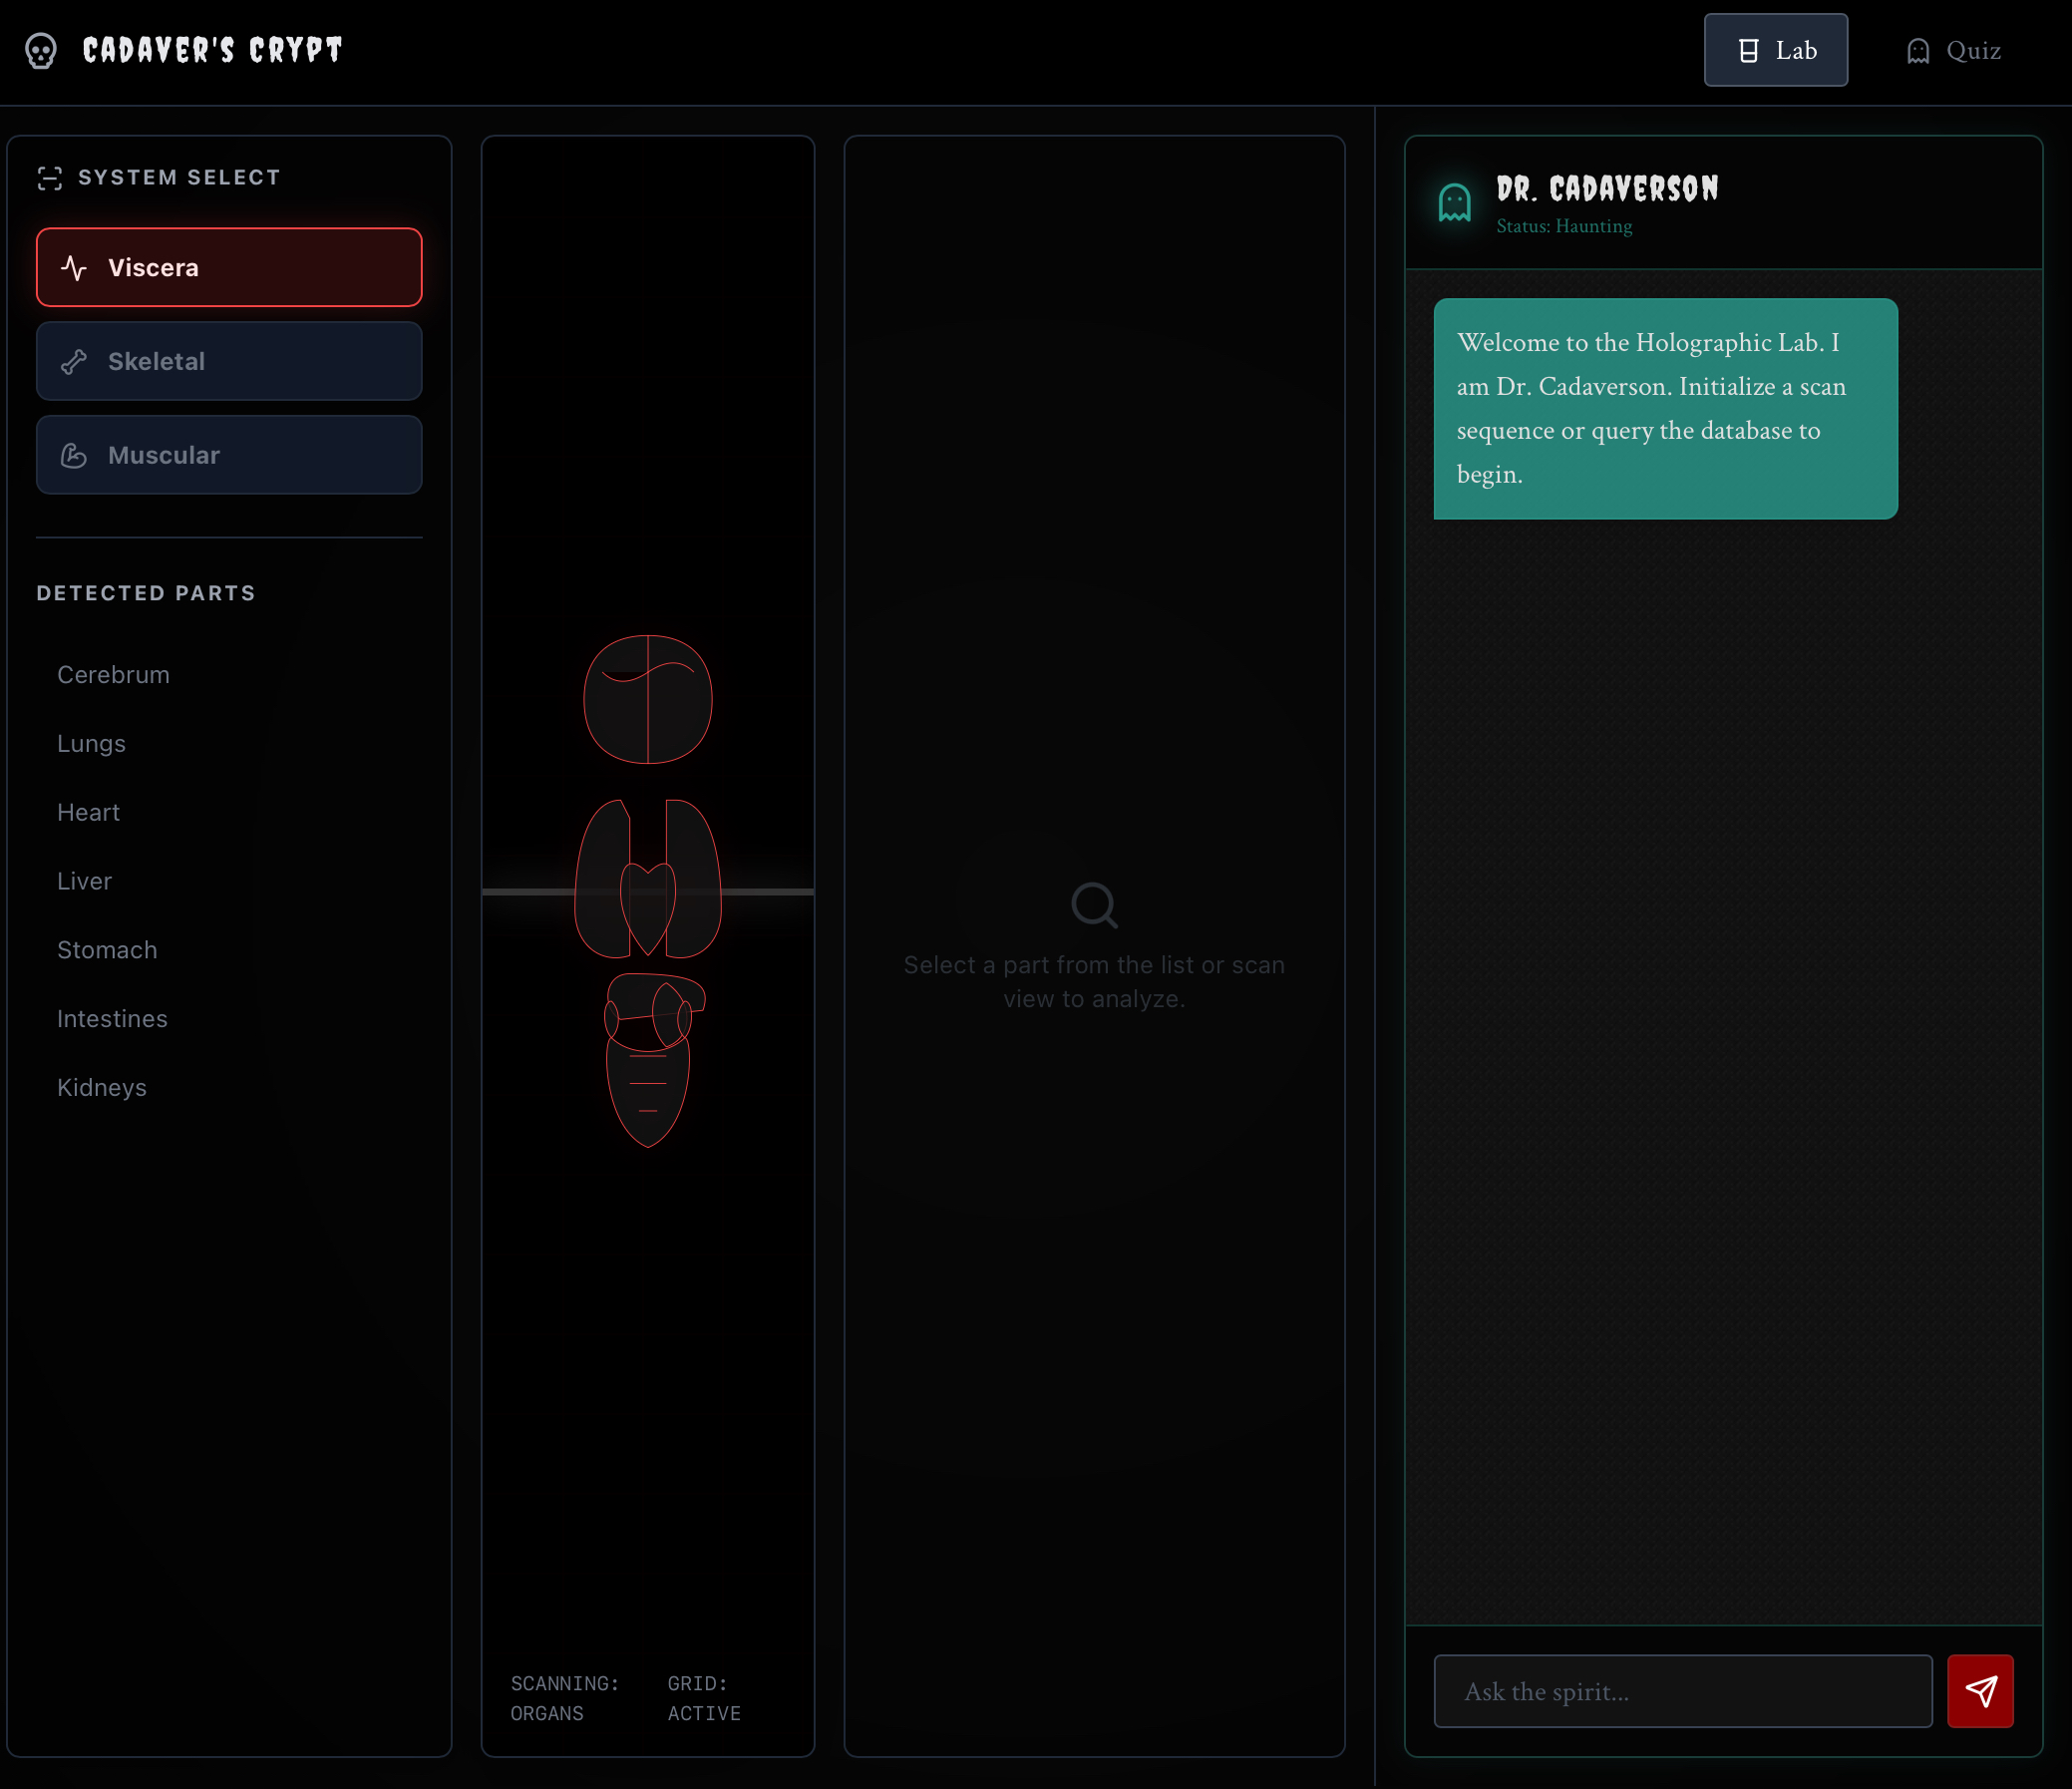Select Kidneys from the list
2072x1789 pixels.
pyautogui.click(x=102, y=1087)
